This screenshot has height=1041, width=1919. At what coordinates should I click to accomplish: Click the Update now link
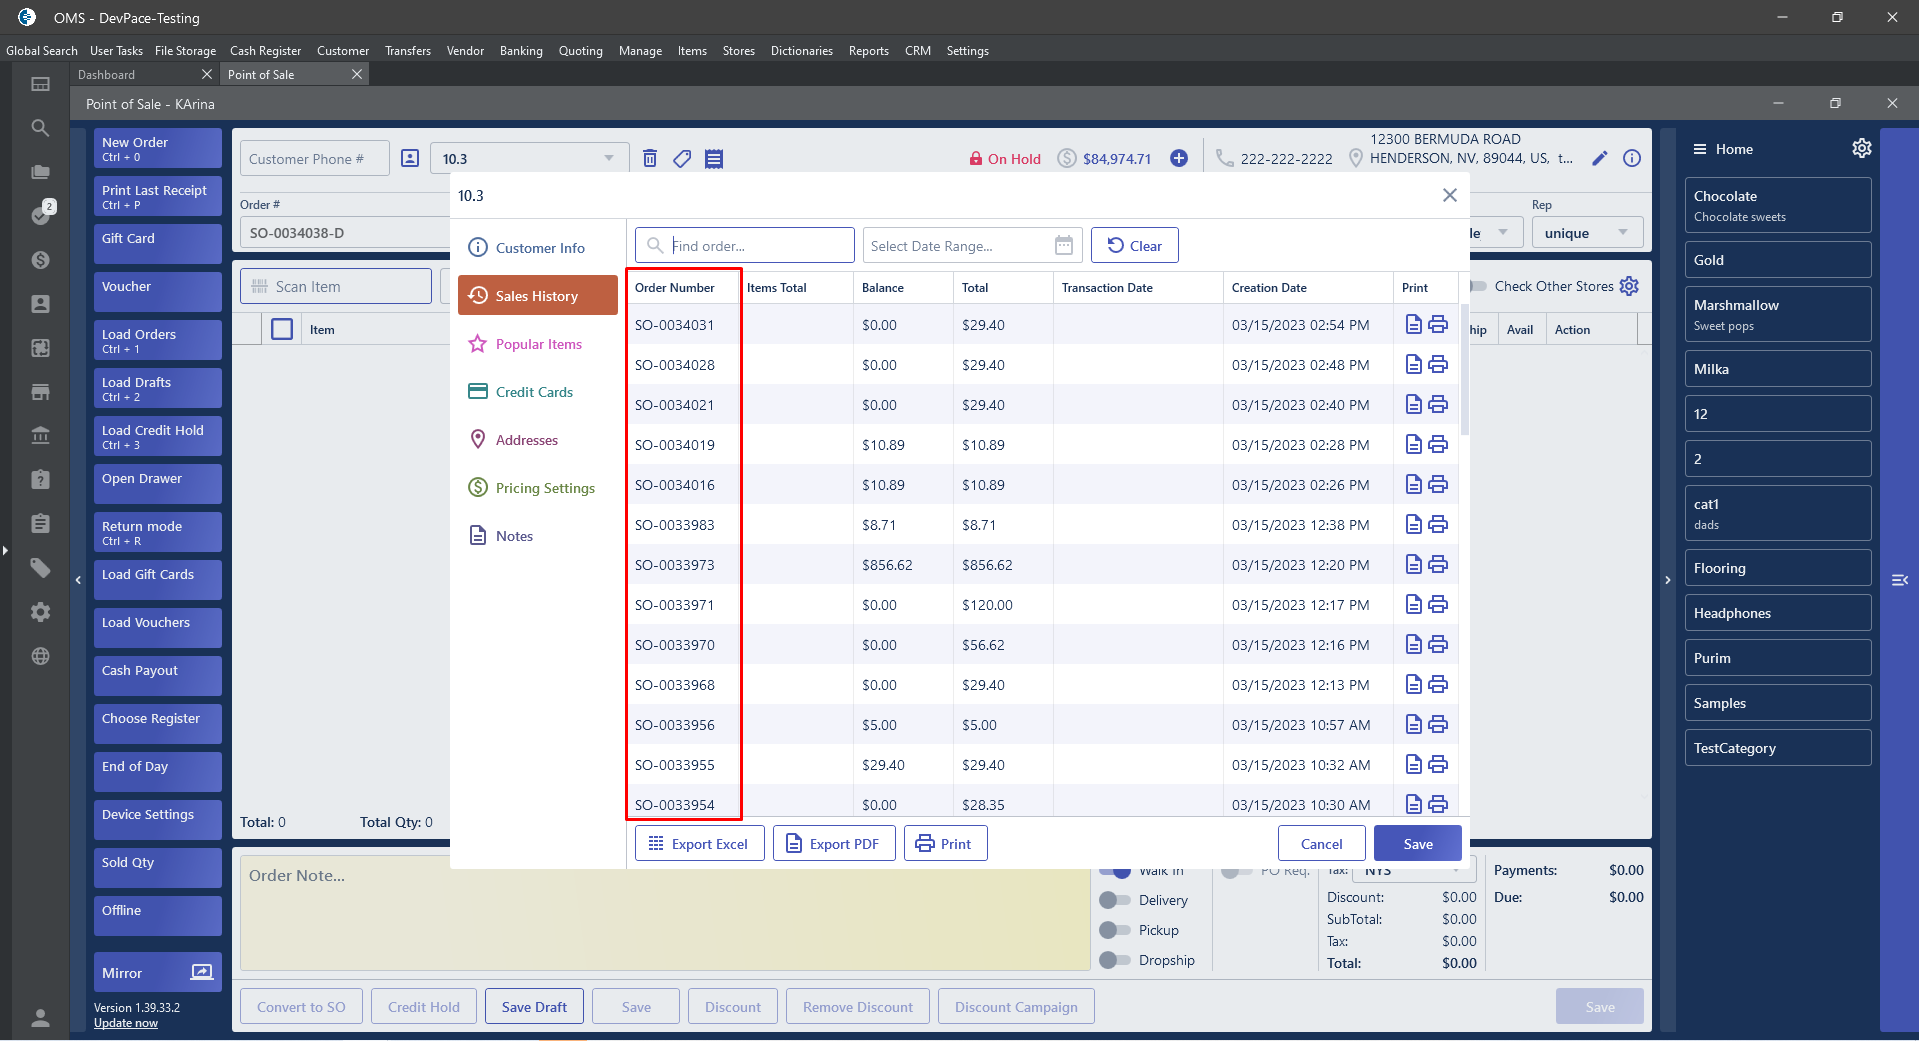click(x=126, y=1023)
